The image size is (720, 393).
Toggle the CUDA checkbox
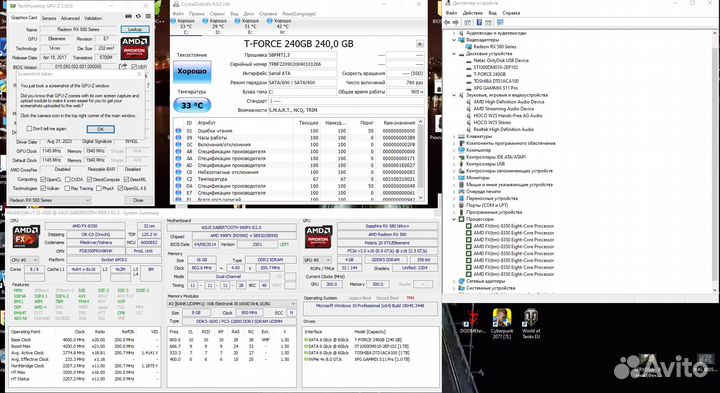(x=68, y=180)
